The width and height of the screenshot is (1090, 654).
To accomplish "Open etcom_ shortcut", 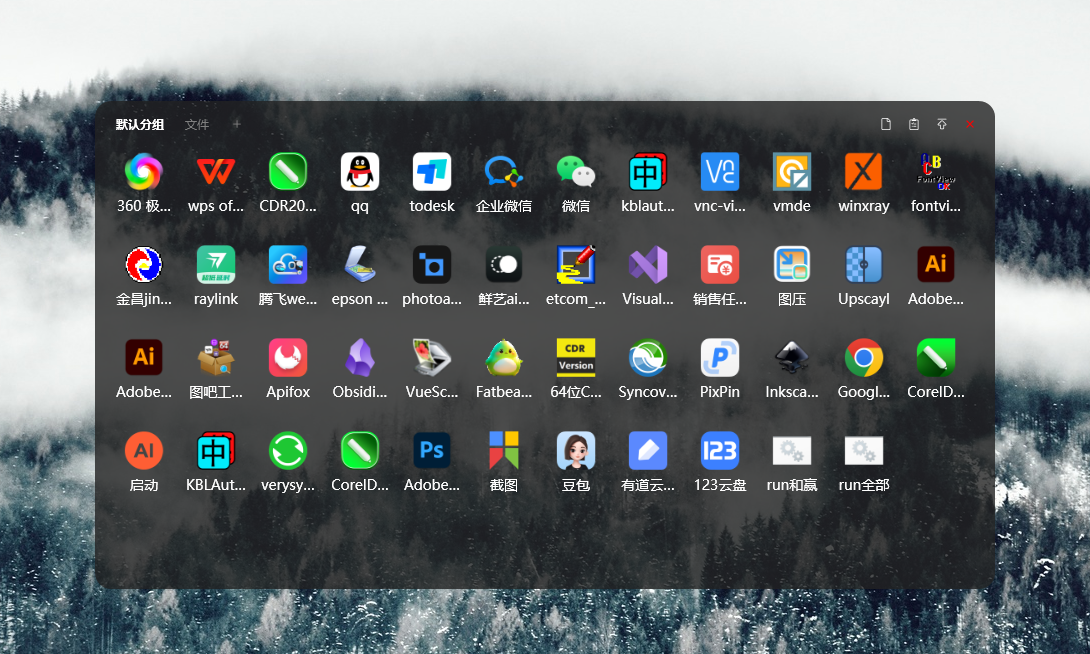I will (x=576, y=265).
